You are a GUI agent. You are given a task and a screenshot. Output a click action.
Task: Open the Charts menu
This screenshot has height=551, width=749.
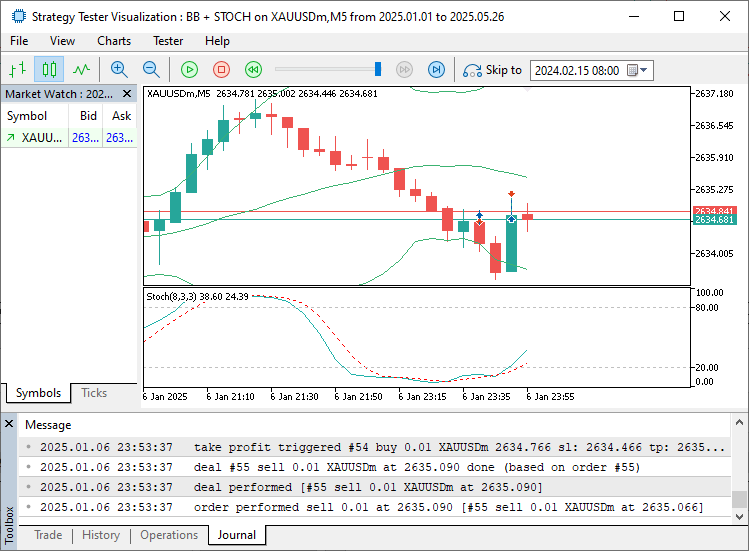pyautogui.click(x=114, y=41)
